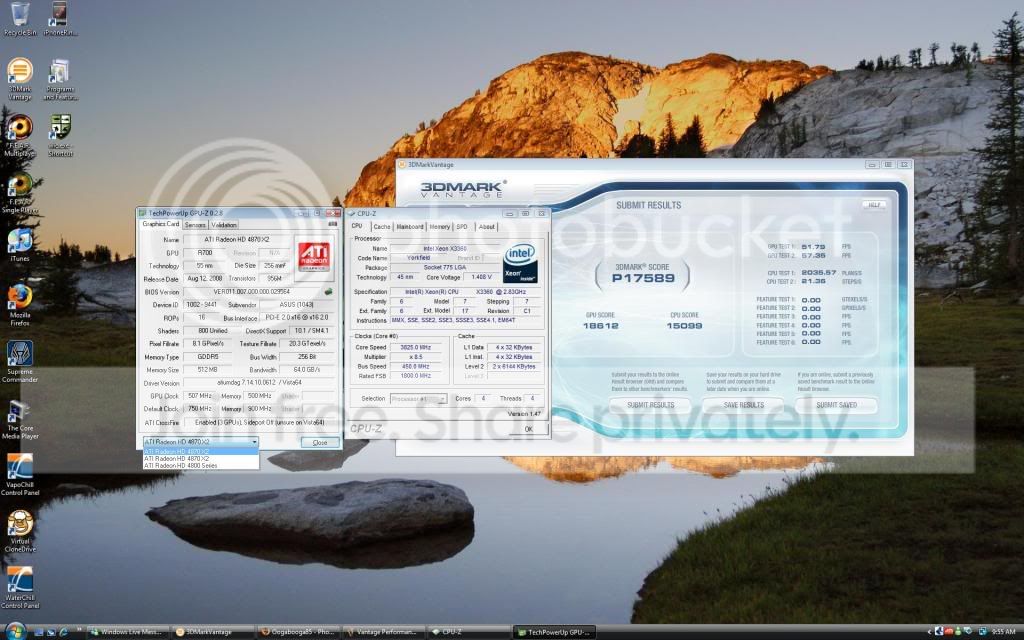Open the Mainboard tab in CPU-Z
The height and width of the screenshot is (640, 1024).
coord(409,227)
